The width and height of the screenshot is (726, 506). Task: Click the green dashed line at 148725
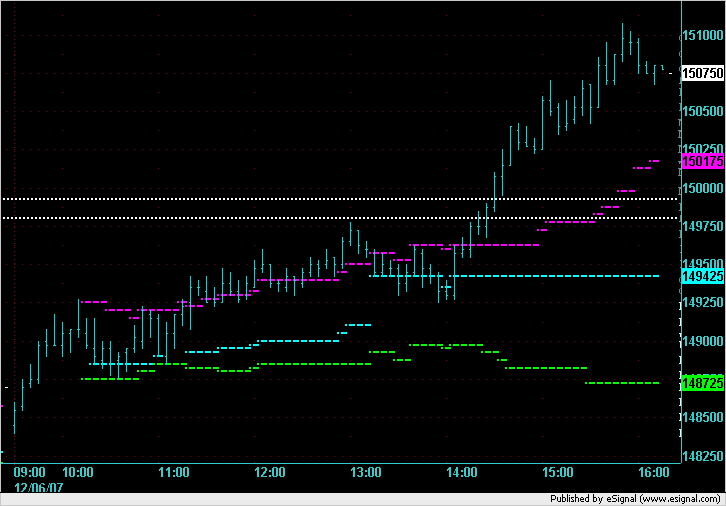pyautogui.click(x=622, y=383)
